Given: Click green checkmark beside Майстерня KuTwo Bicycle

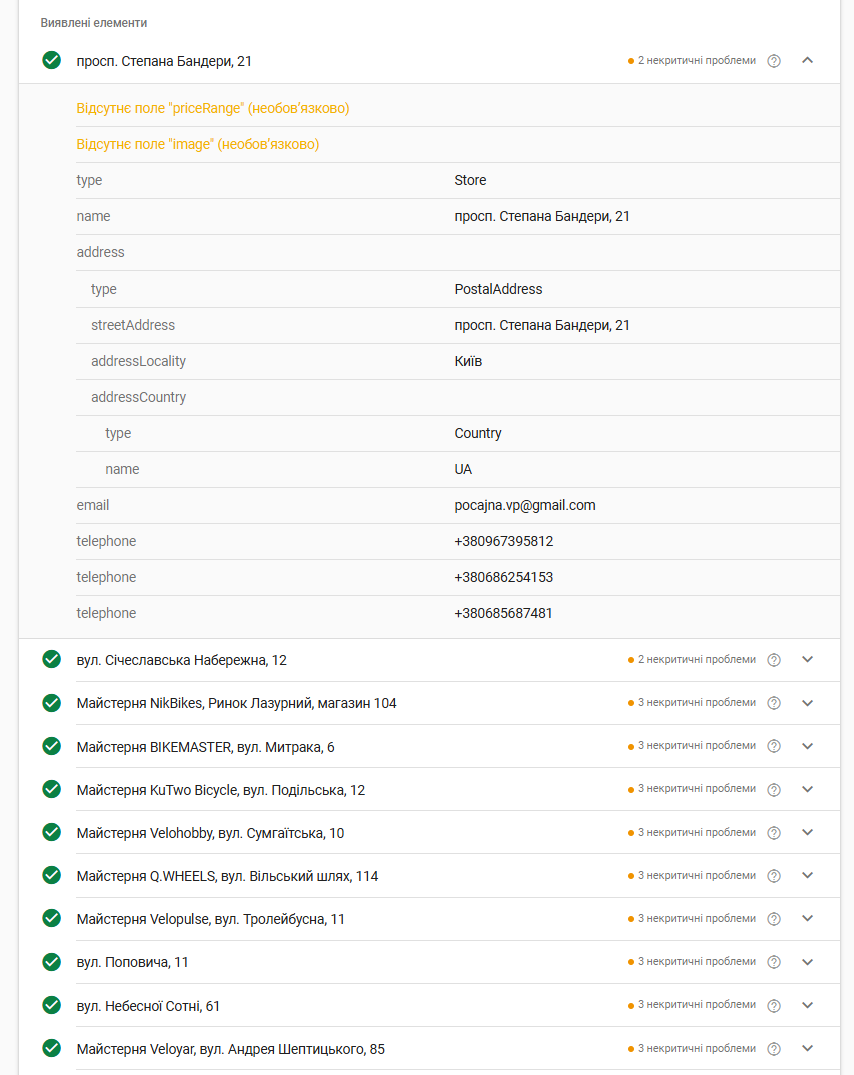Looking at the screenshot, I should [x=51, y=789].
